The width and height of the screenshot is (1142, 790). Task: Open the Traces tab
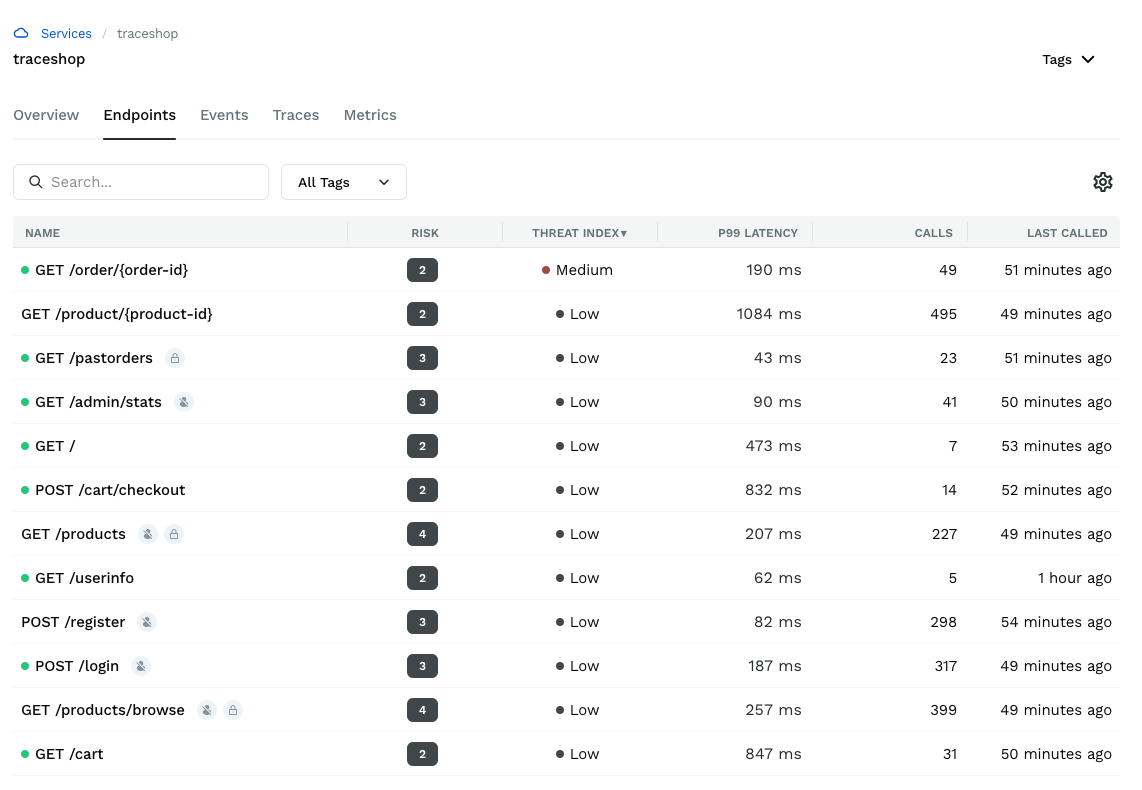click(296, 115)
